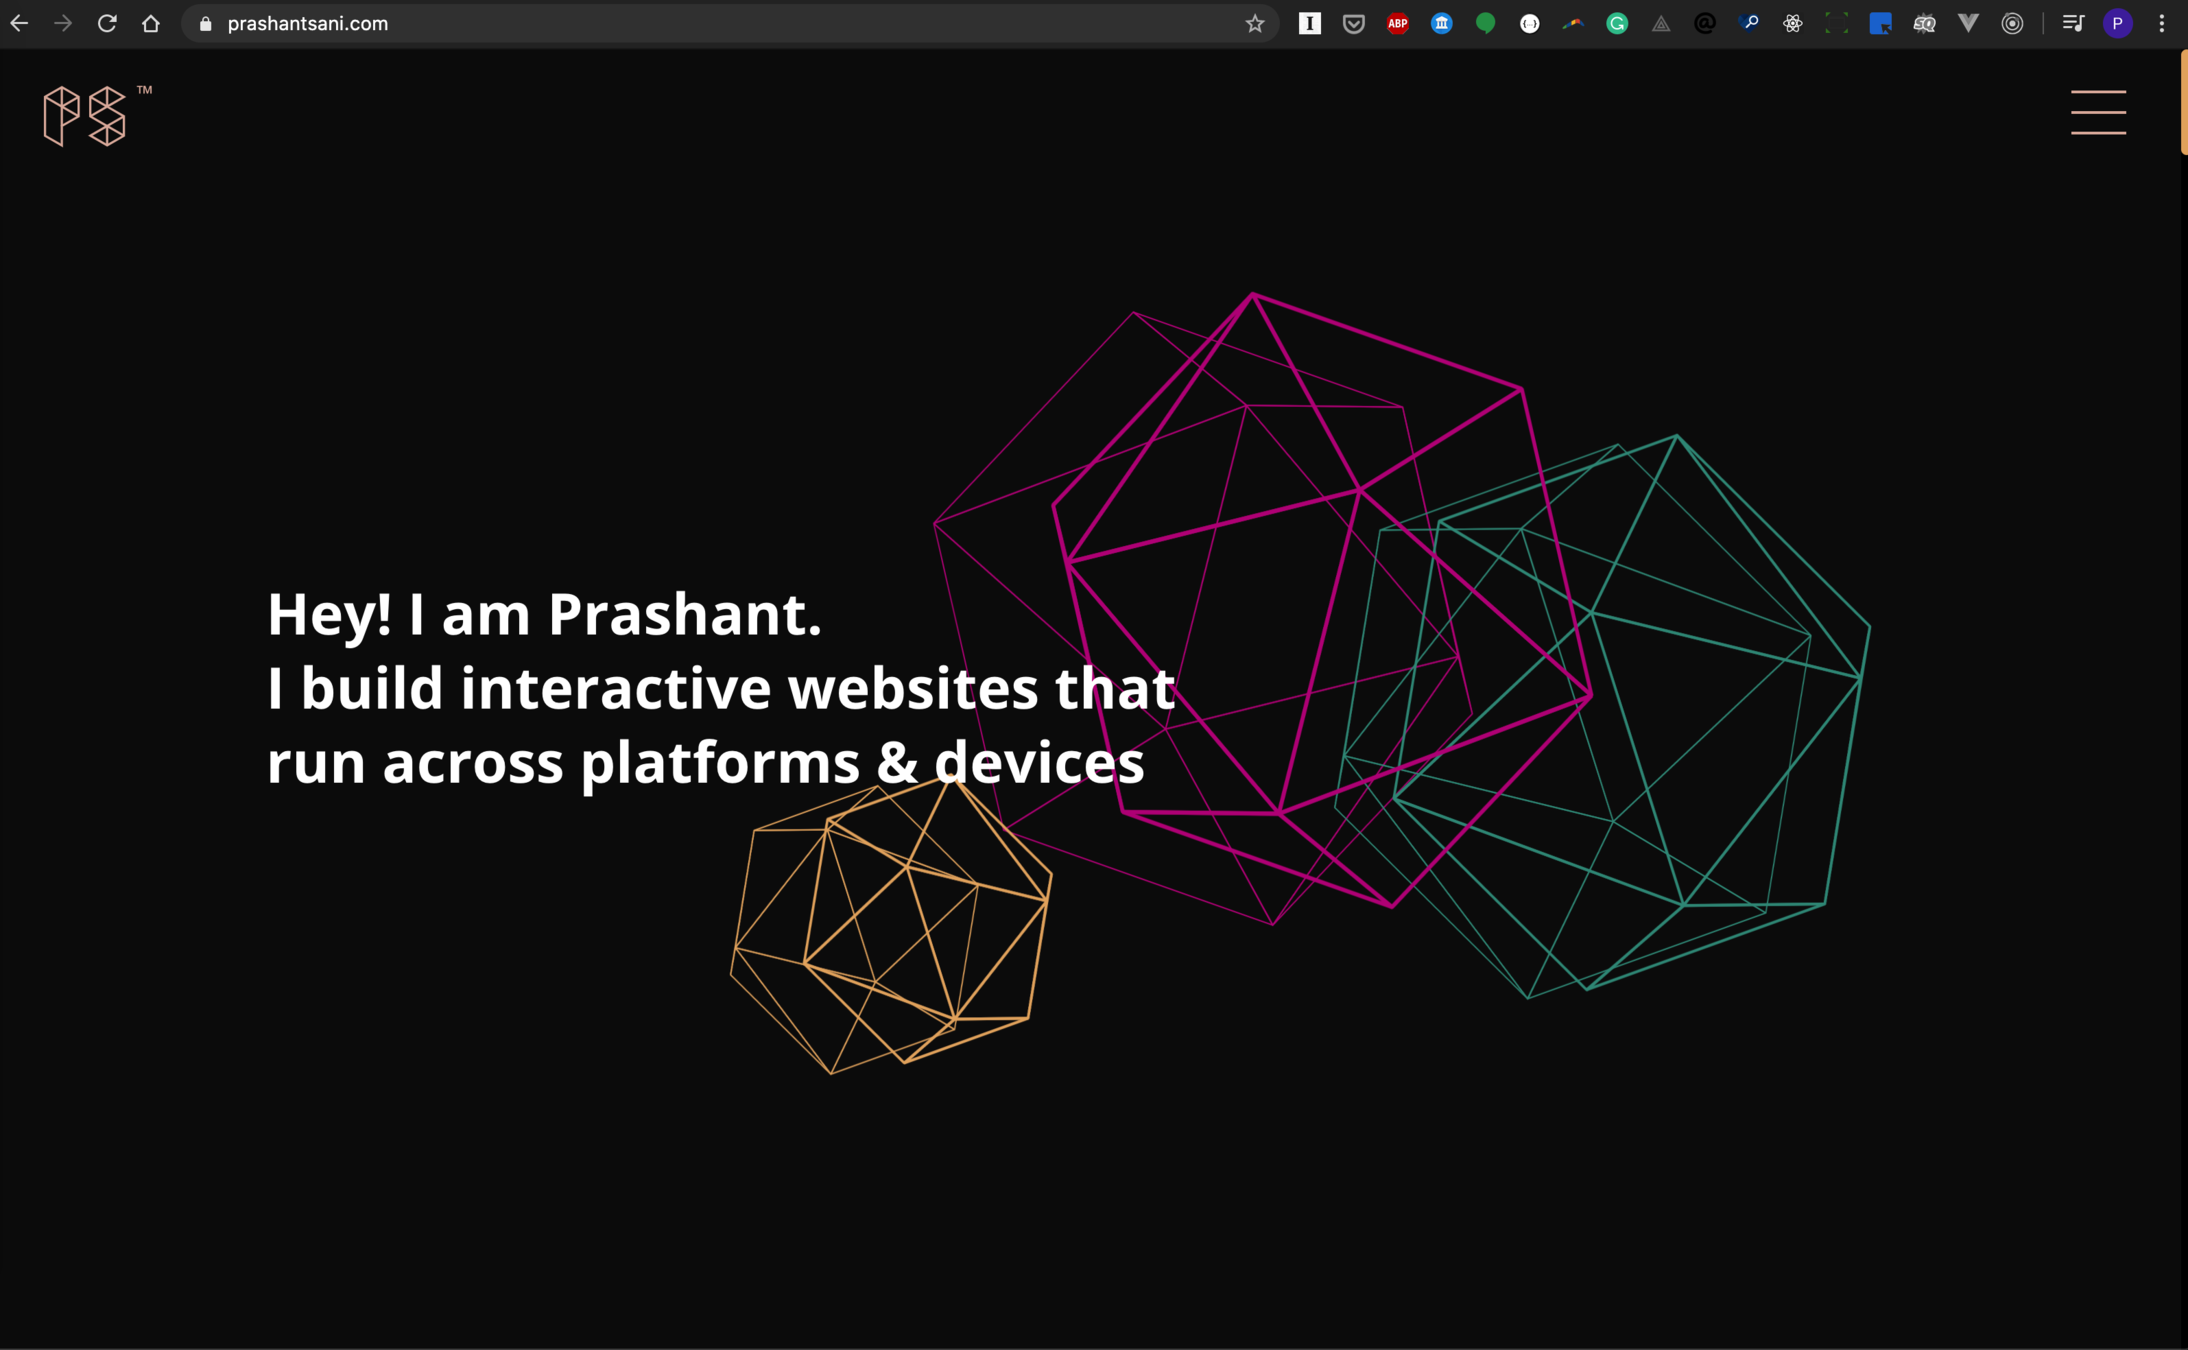The image size is (2188, 1350).
Task: Click the orange page scrollbar thumb
Action: pyautogui.click(x=2183, y=102)
